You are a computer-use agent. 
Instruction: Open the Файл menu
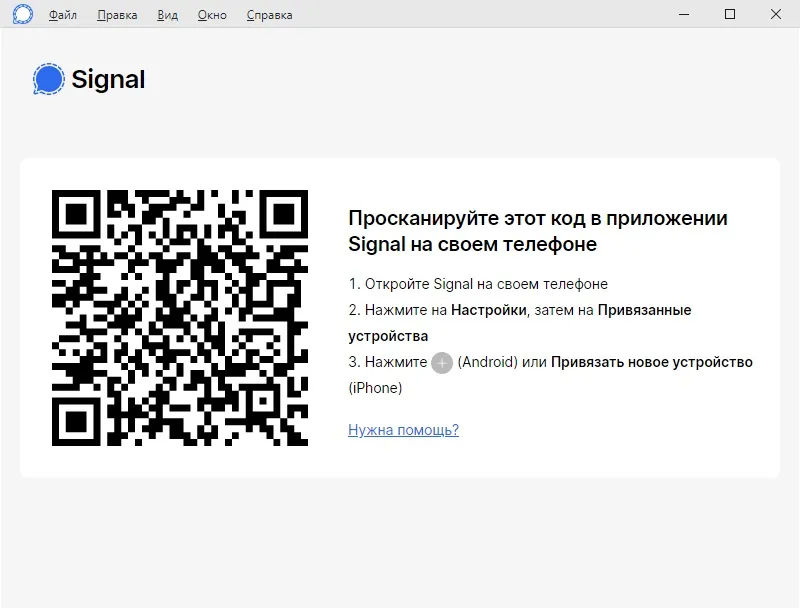[x=63, y=15]
